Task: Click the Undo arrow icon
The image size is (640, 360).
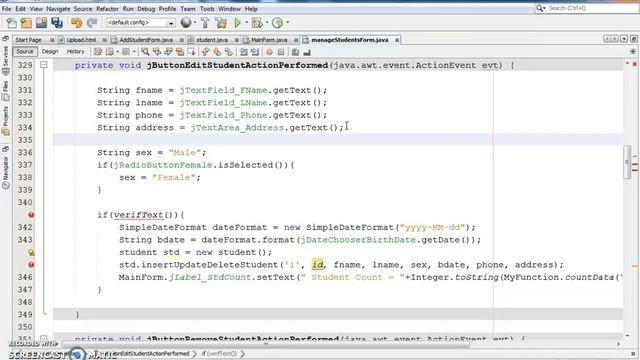Action: pyautogui.click(x=76, y=23)
